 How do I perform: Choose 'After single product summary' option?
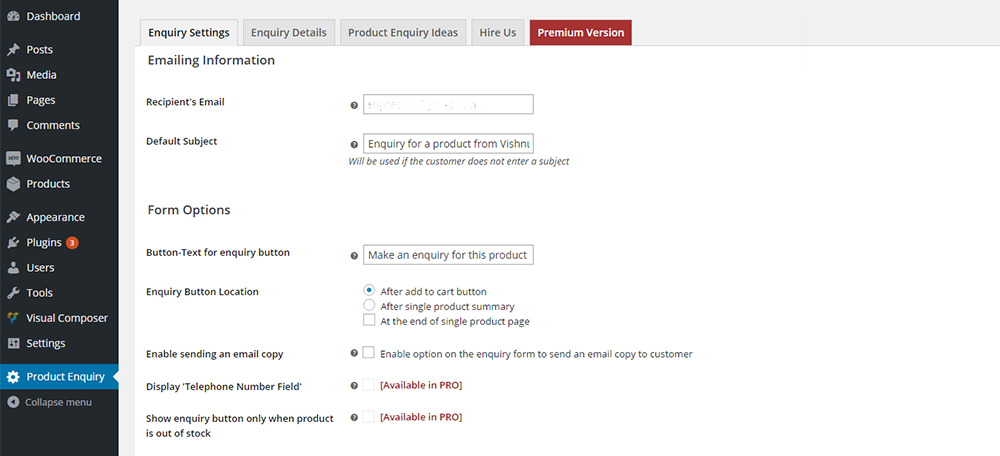(x=369, y=305)
